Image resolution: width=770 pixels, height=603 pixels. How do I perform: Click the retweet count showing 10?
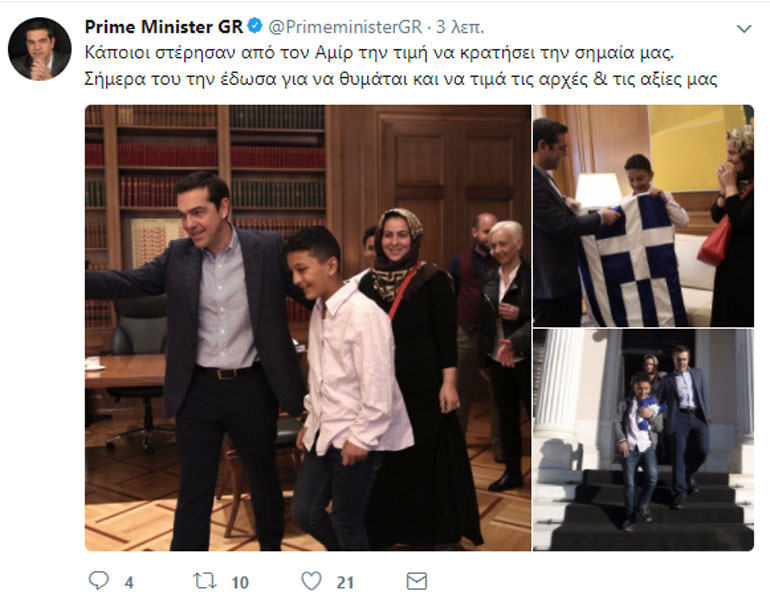click(x=239, y=581)
